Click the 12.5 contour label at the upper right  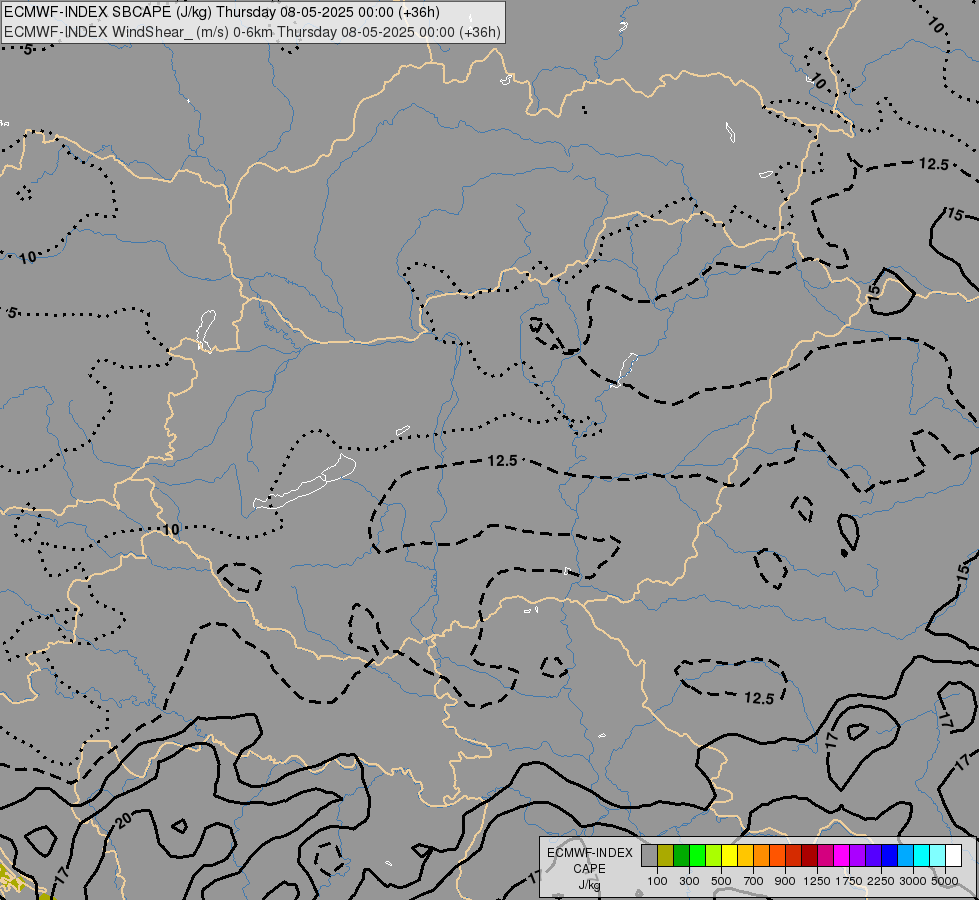click(933, 164)
